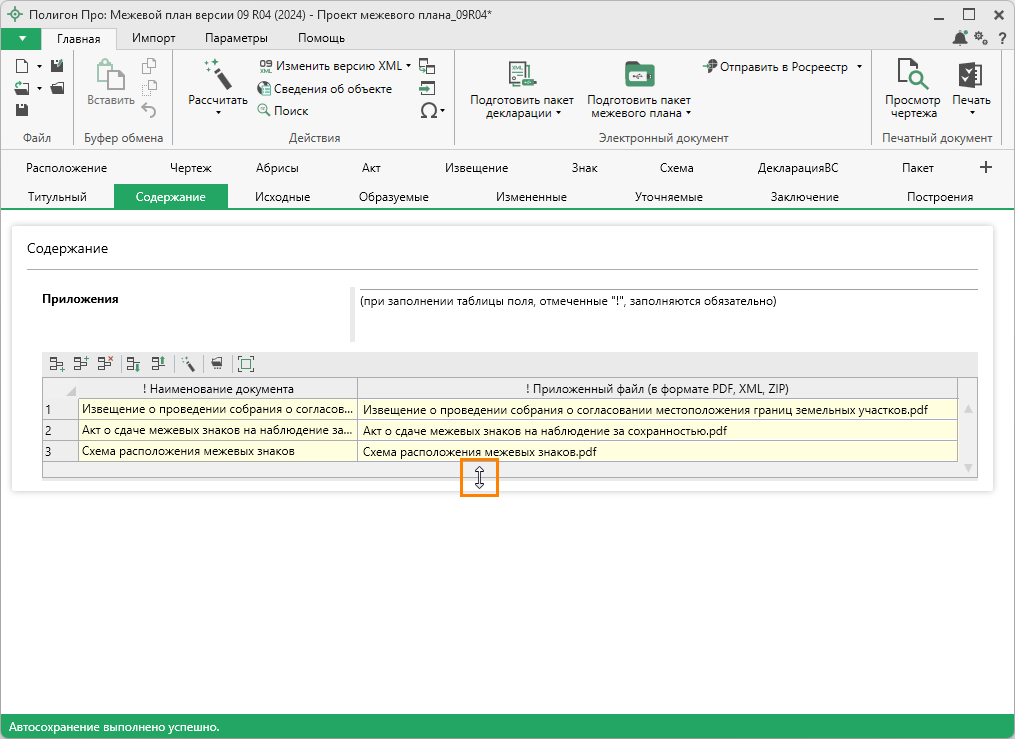
Task: Open dropdown next to Отправить в Росреестр
Action: [859, 67]
